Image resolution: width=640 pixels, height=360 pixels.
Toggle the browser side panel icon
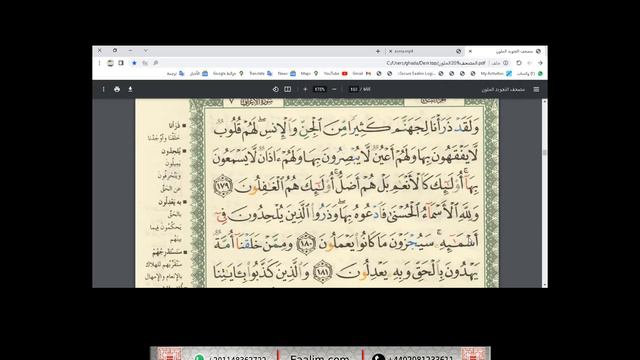click(121, 63)
